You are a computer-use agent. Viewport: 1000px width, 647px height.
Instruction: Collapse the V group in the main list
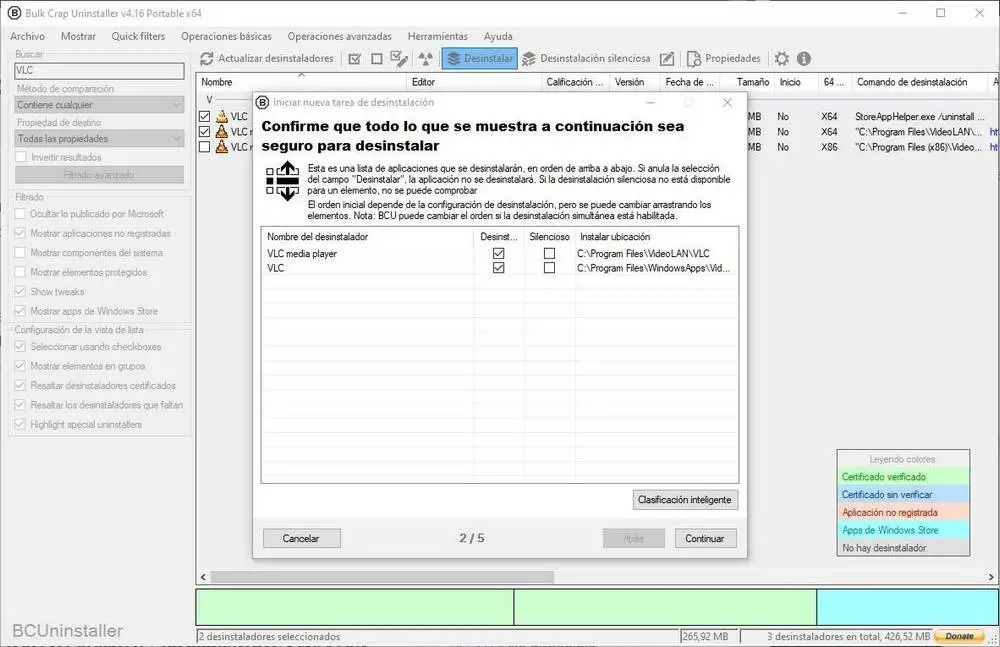pos(209,100)
